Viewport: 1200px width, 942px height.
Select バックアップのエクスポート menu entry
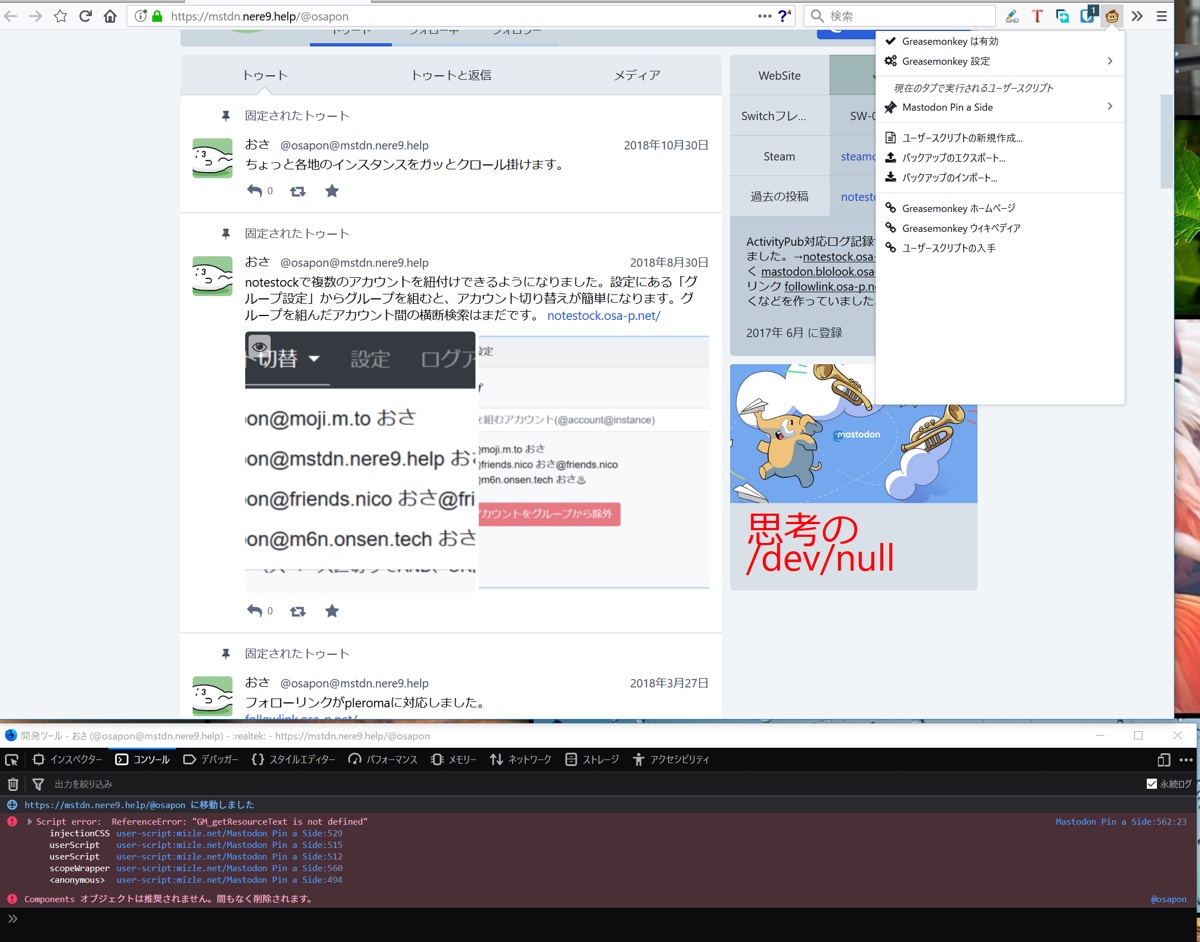click(999, 158)
